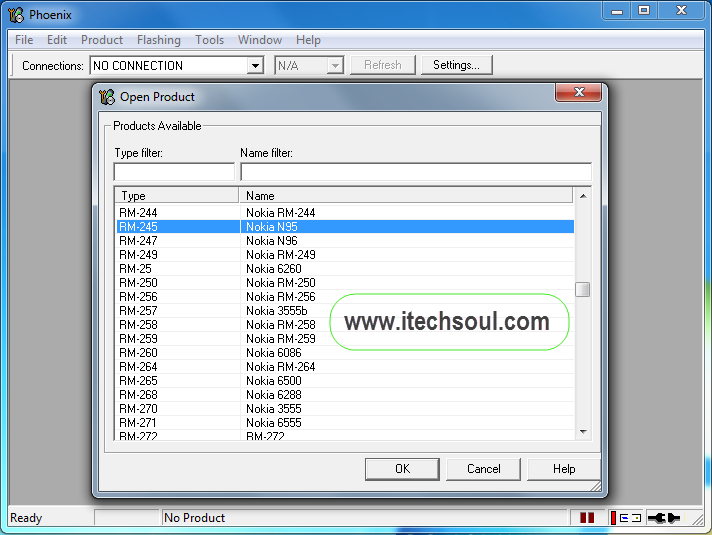Screen dimensions: 712x535
Task: Select the RM-256 row
Action: [345, 297]
